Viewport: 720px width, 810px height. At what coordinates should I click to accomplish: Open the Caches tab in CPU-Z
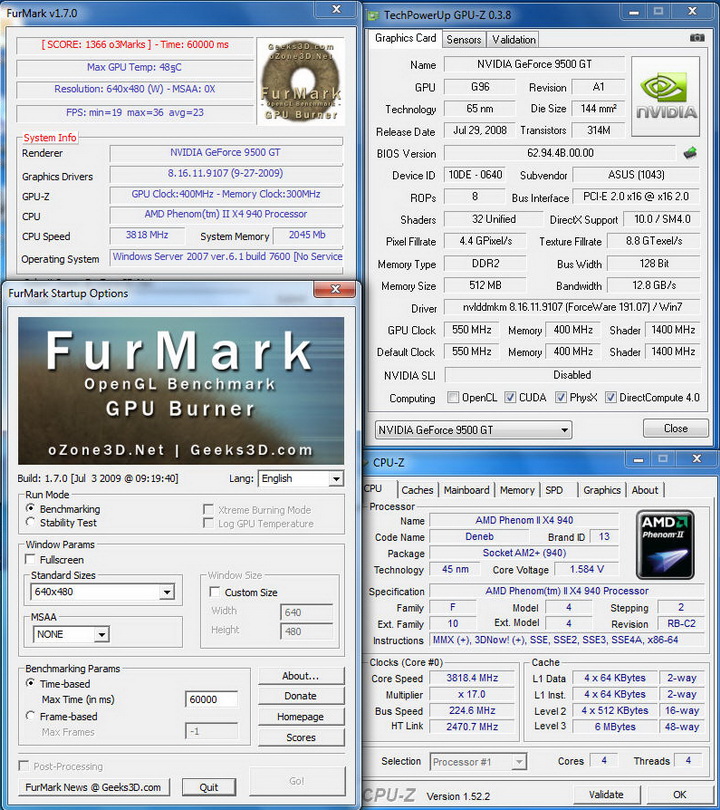click(x=417, y=490)
